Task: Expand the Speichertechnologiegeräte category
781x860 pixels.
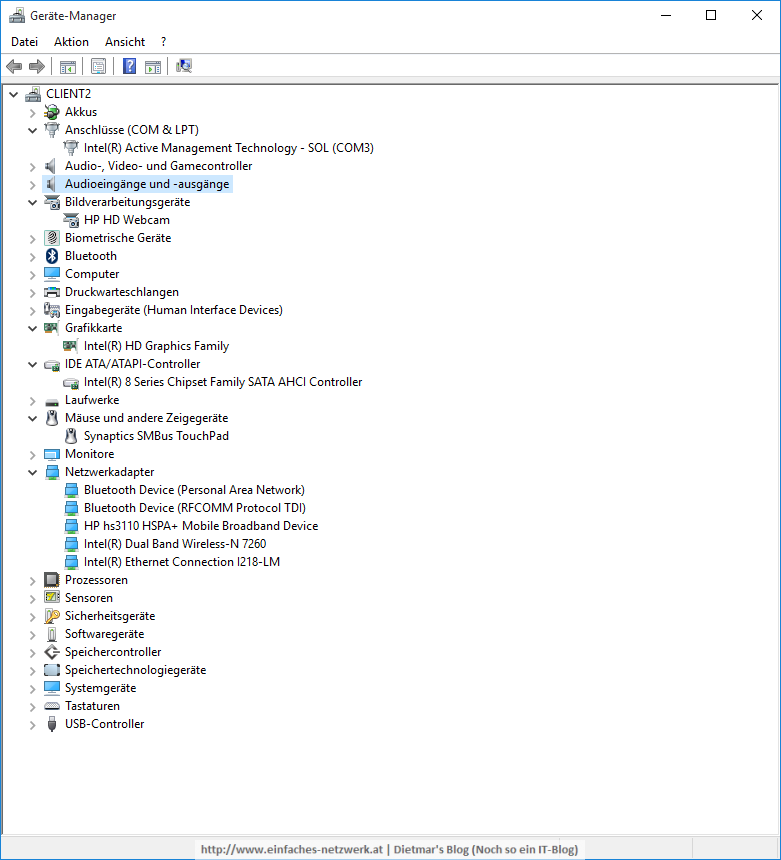Action: [32, 670]
